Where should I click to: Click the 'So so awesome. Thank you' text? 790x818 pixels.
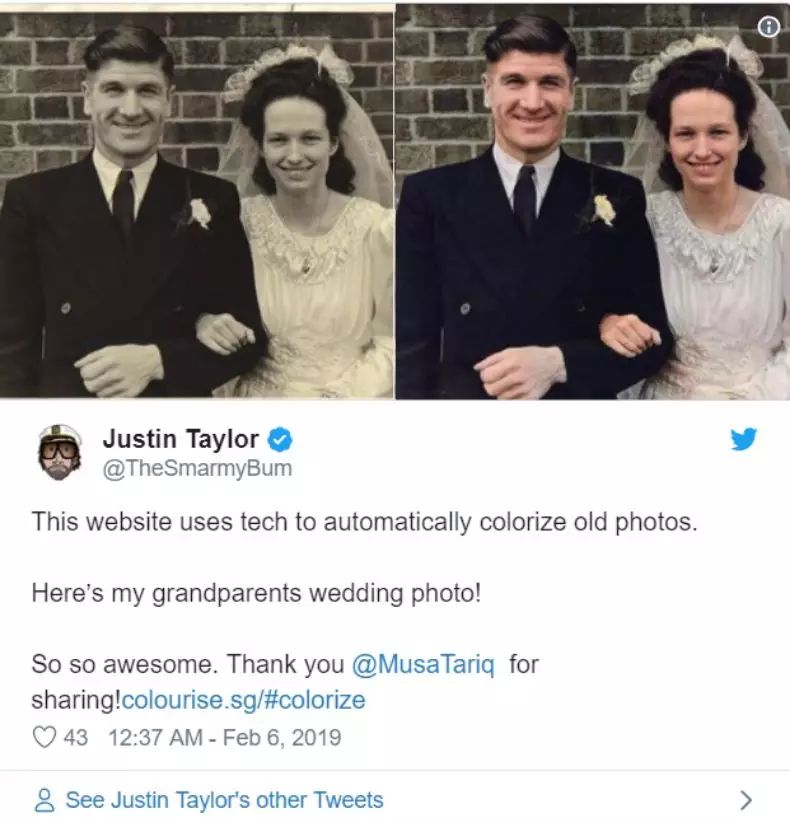tap(188, 664)
